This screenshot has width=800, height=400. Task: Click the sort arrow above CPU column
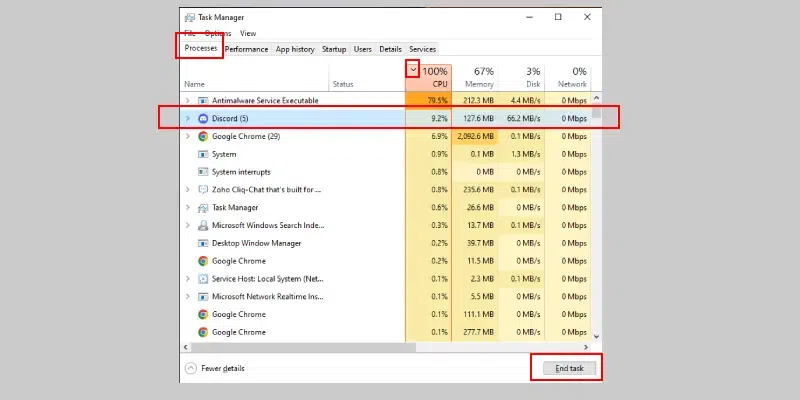(x=413, y=69)
